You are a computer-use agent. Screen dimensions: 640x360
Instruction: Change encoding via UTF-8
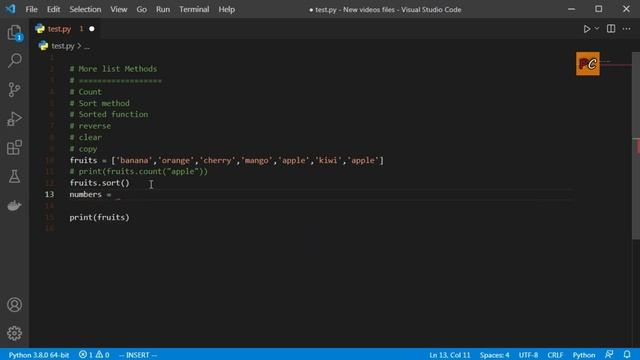pos(528,355)
